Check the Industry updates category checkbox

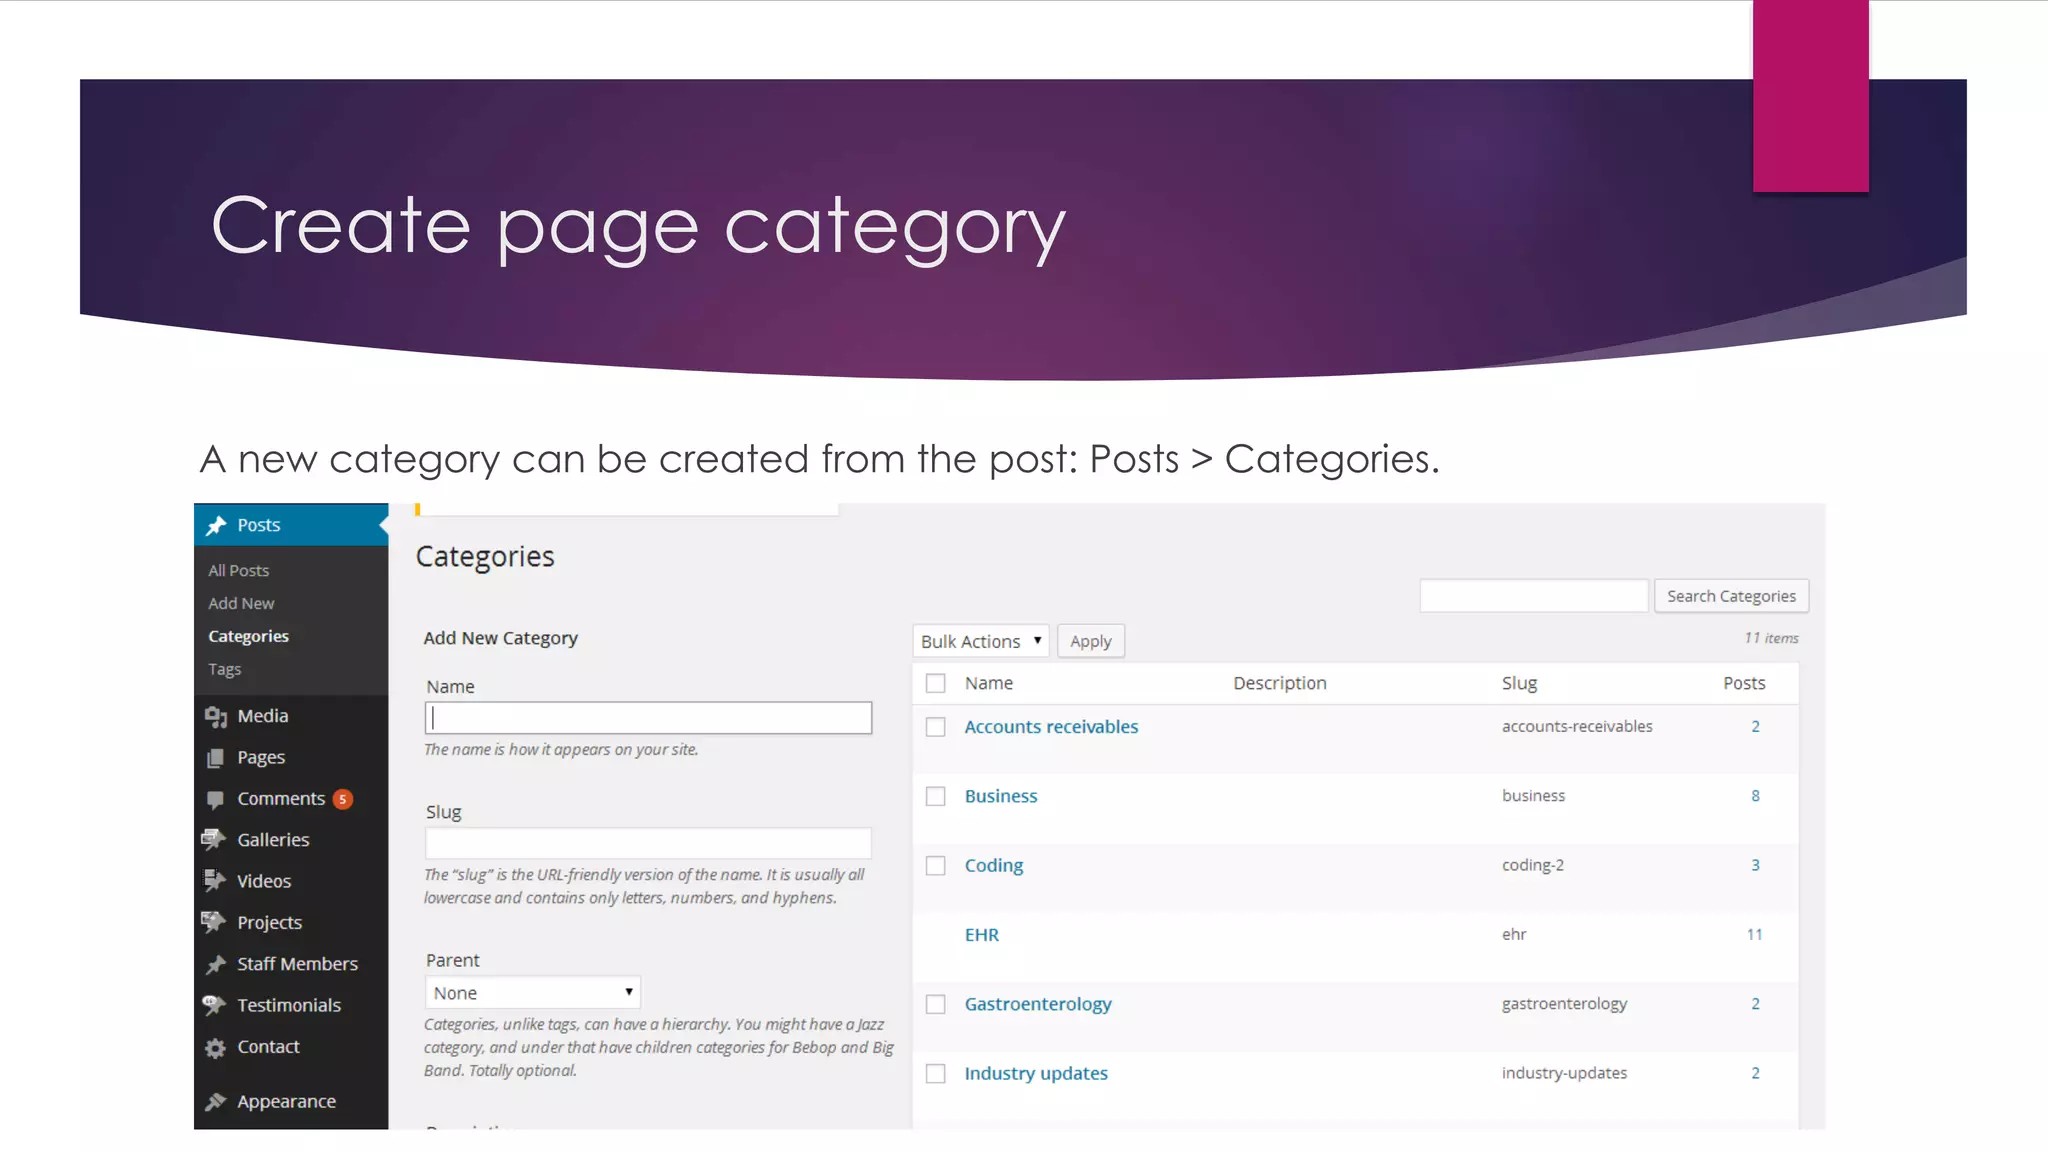click(x=936, y=1074)
